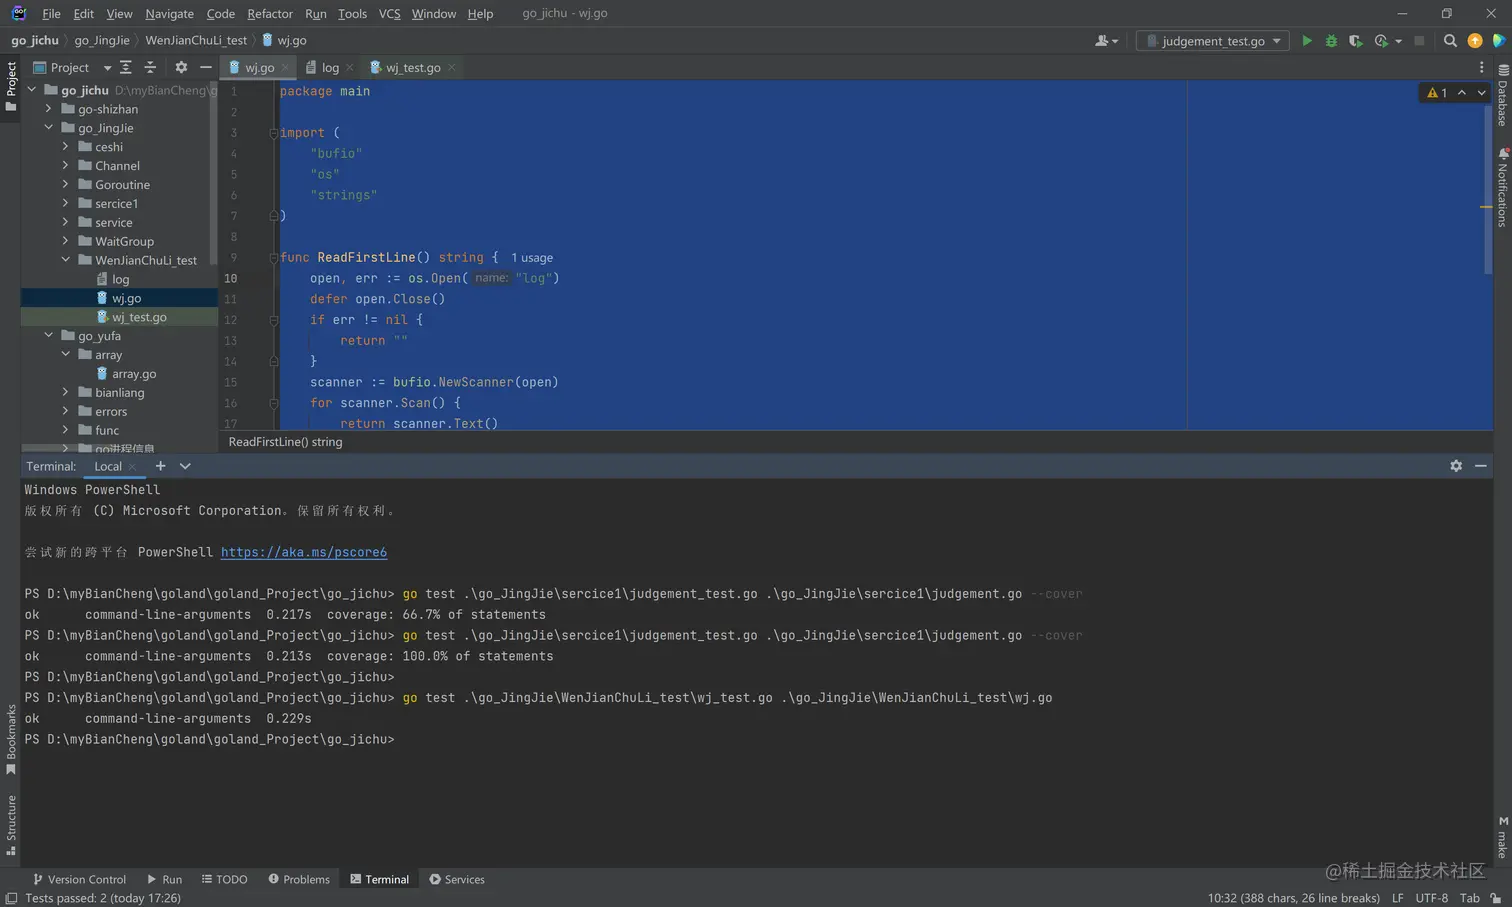This screenshot has width=1512, height=907.
Task: Click the orange update arrow icon
Action: 1475,41
